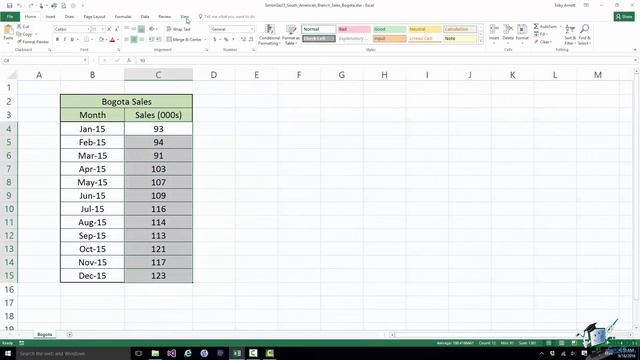Viewport: 640px width, 360px height.
Task: Click the Insert Function fx icon
Action: (x=129, y=60)
